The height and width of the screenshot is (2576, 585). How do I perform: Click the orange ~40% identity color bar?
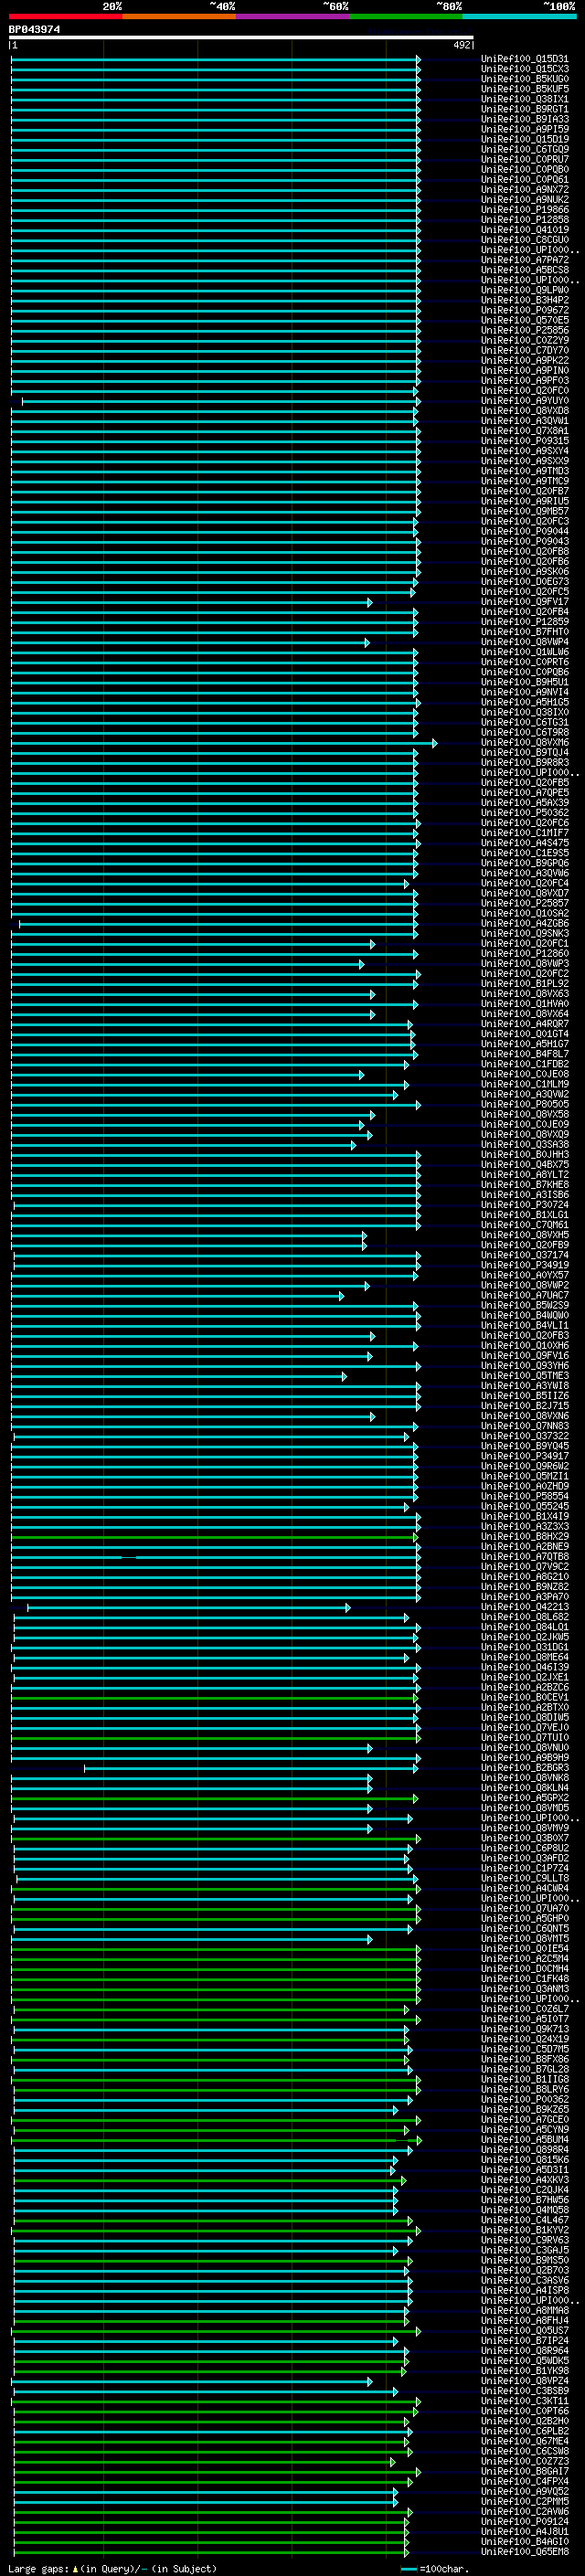pyautogui.click(x=179, y=16)
